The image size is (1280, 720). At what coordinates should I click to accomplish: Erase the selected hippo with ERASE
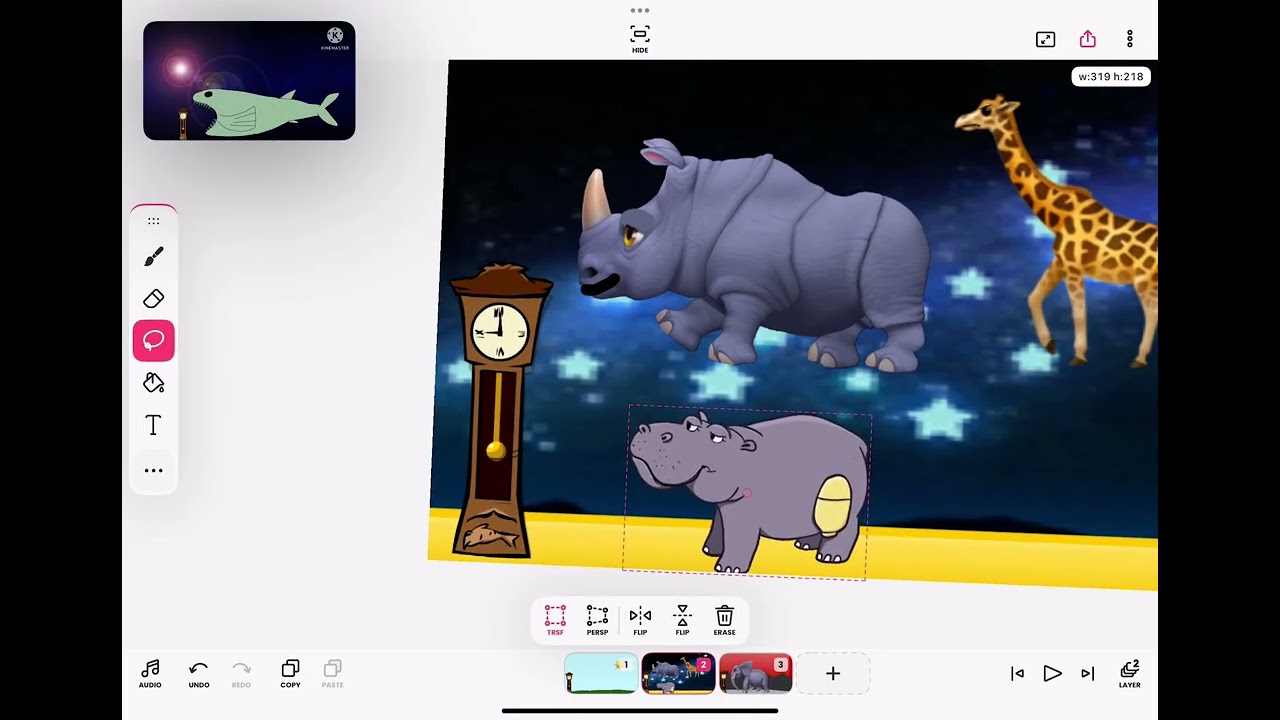click(x=725, y=620)
